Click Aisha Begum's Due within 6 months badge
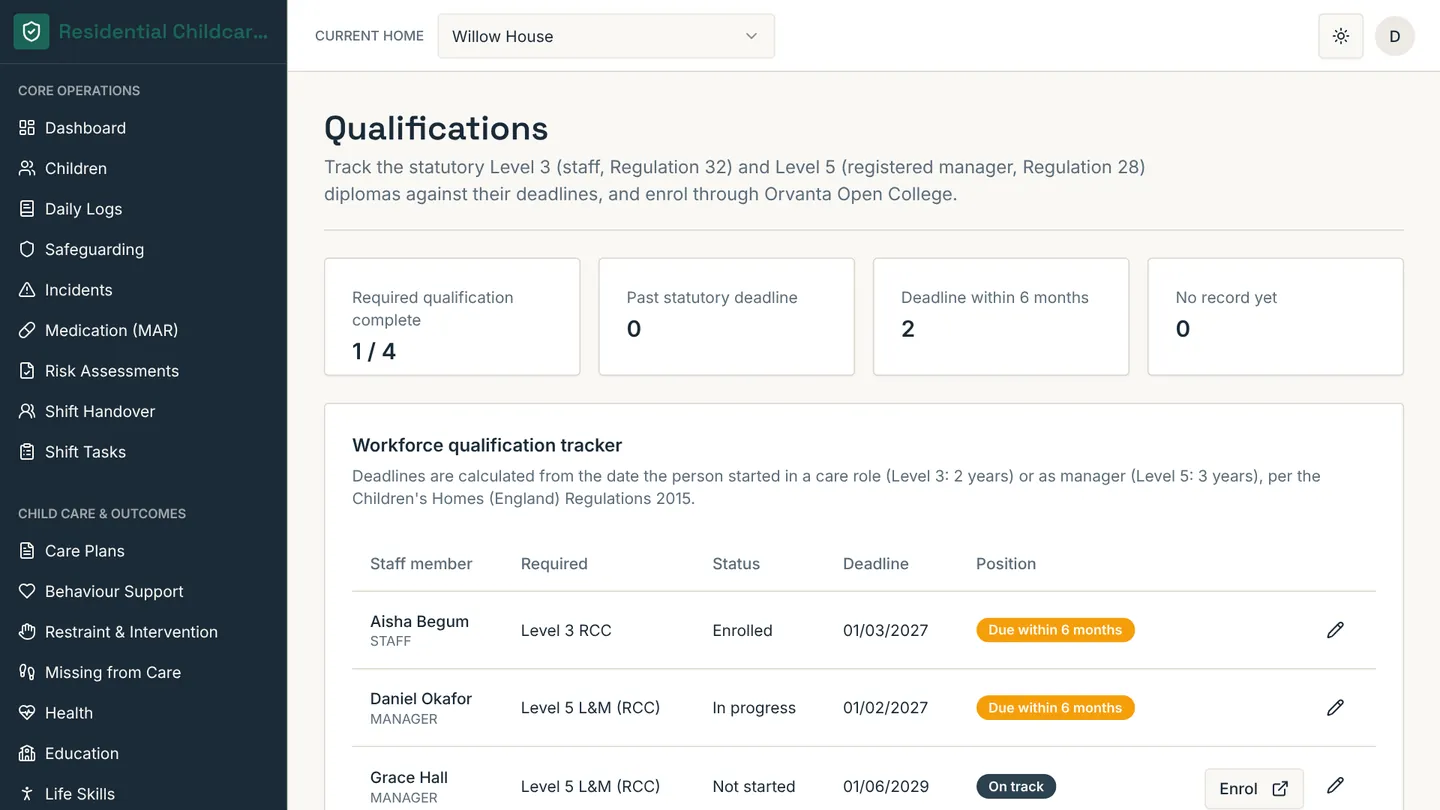1440x810 pixels. coord(1055,630)
